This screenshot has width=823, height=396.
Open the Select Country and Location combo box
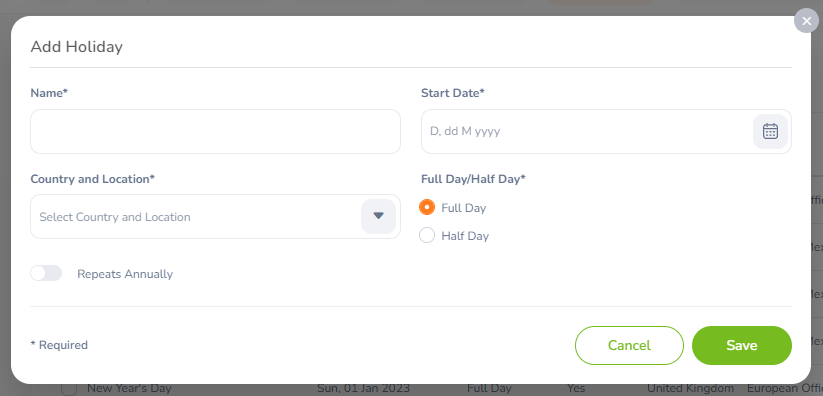coord(215,216)
